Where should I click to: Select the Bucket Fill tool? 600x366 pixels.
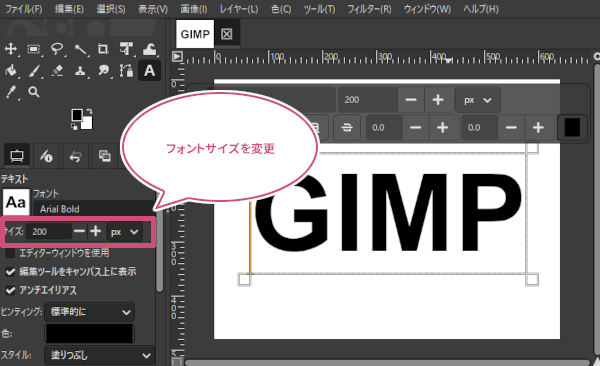coord(11,70)
